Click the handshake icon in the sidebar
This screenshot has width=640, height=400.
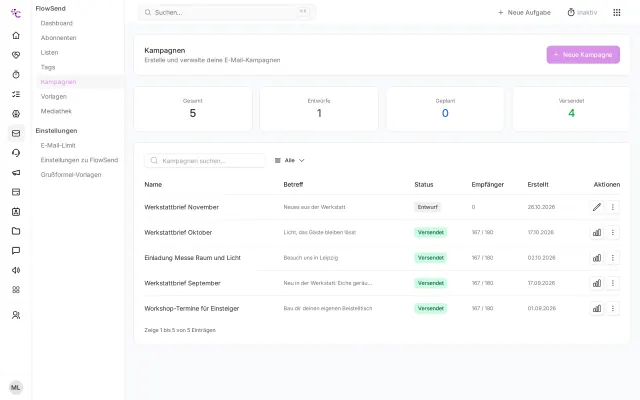pyautogui.click(x=16, y=55)
